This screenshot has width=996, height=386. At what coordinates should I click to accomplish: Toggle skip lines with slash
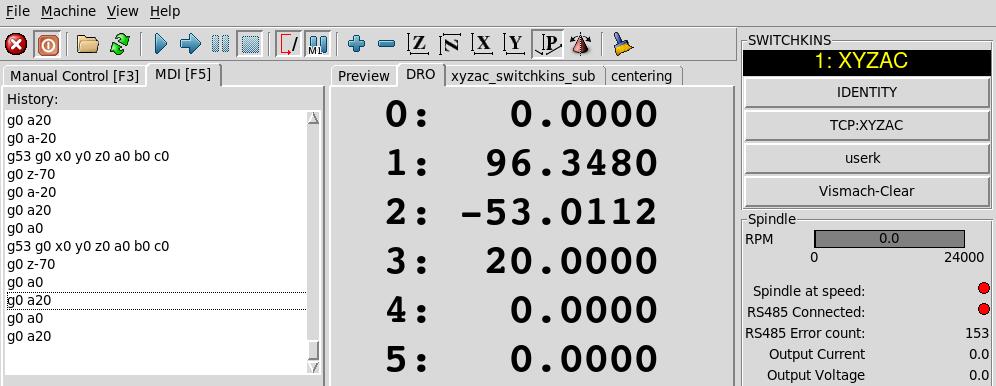(x=289, y=44)
